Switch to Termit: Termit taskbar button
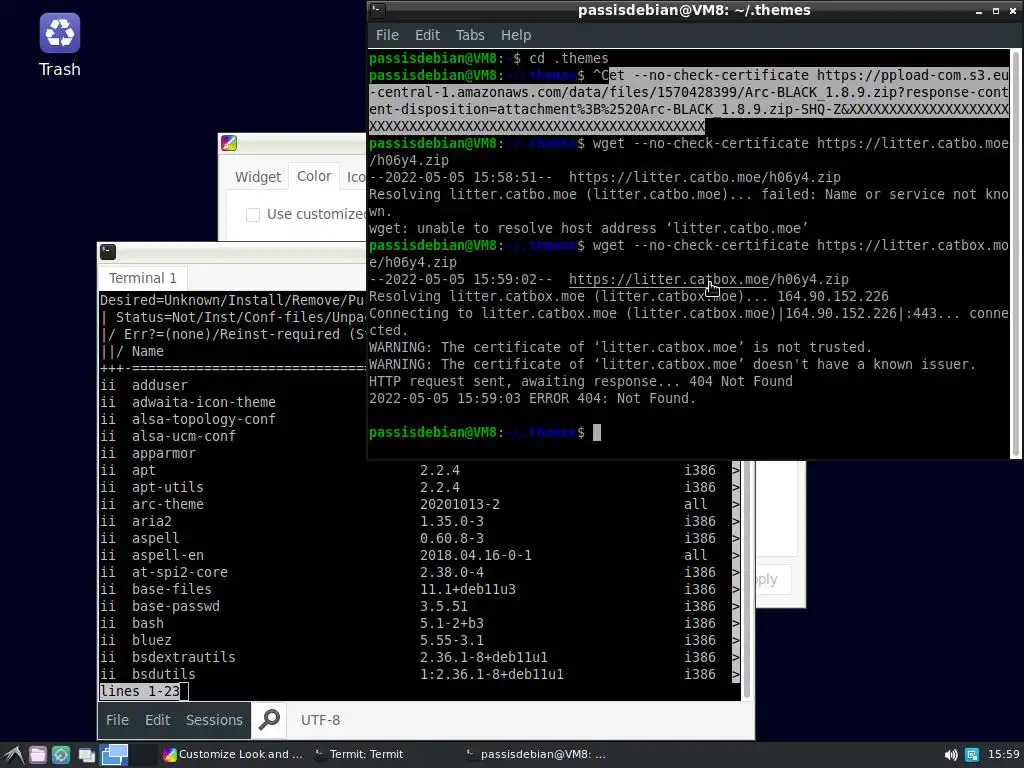This screenshot has height=768, width=1024. click(359, 754)
